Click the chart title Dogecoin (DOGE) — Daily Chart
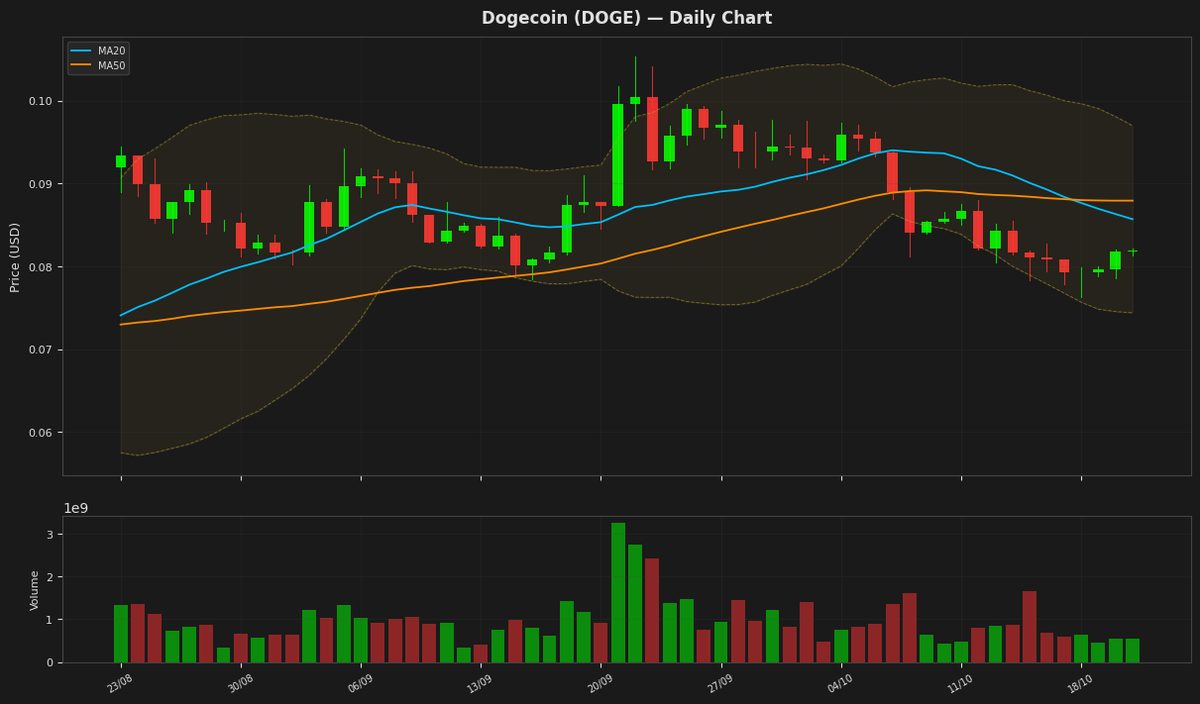1200x704 pixels. [627, 18]
